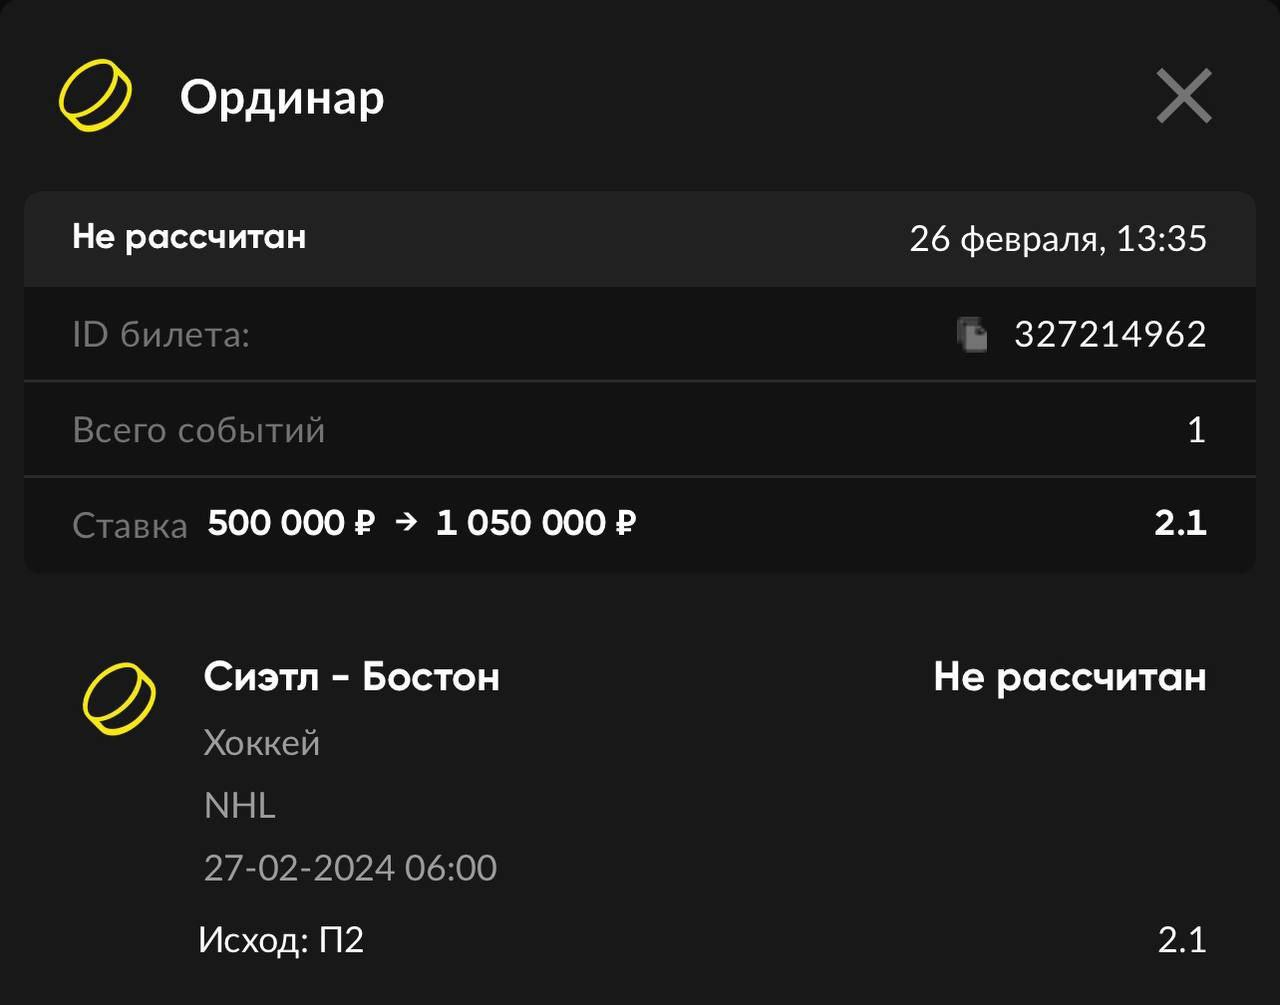Close the Ординар bet slip dialog

1184,96
